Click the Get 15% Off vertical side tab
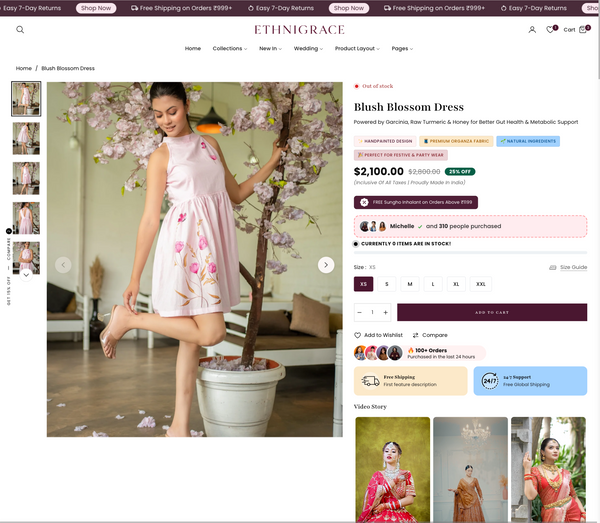The width and height of the screenshot is (600, 523). (8, 291)
